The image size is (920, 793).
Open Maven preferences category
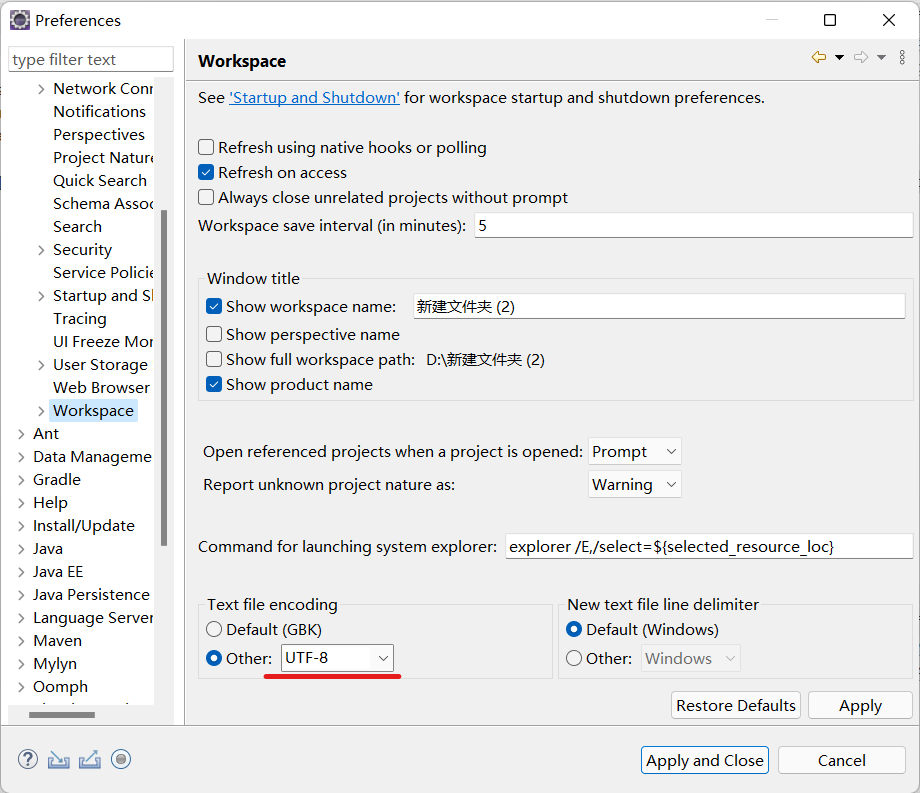57,641
